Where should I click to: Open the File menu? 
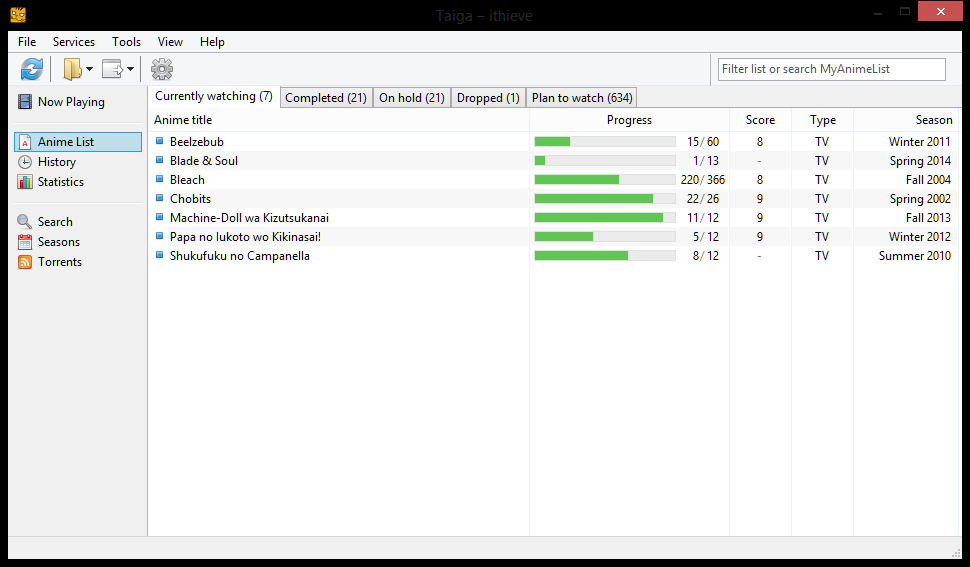[27, 41]
